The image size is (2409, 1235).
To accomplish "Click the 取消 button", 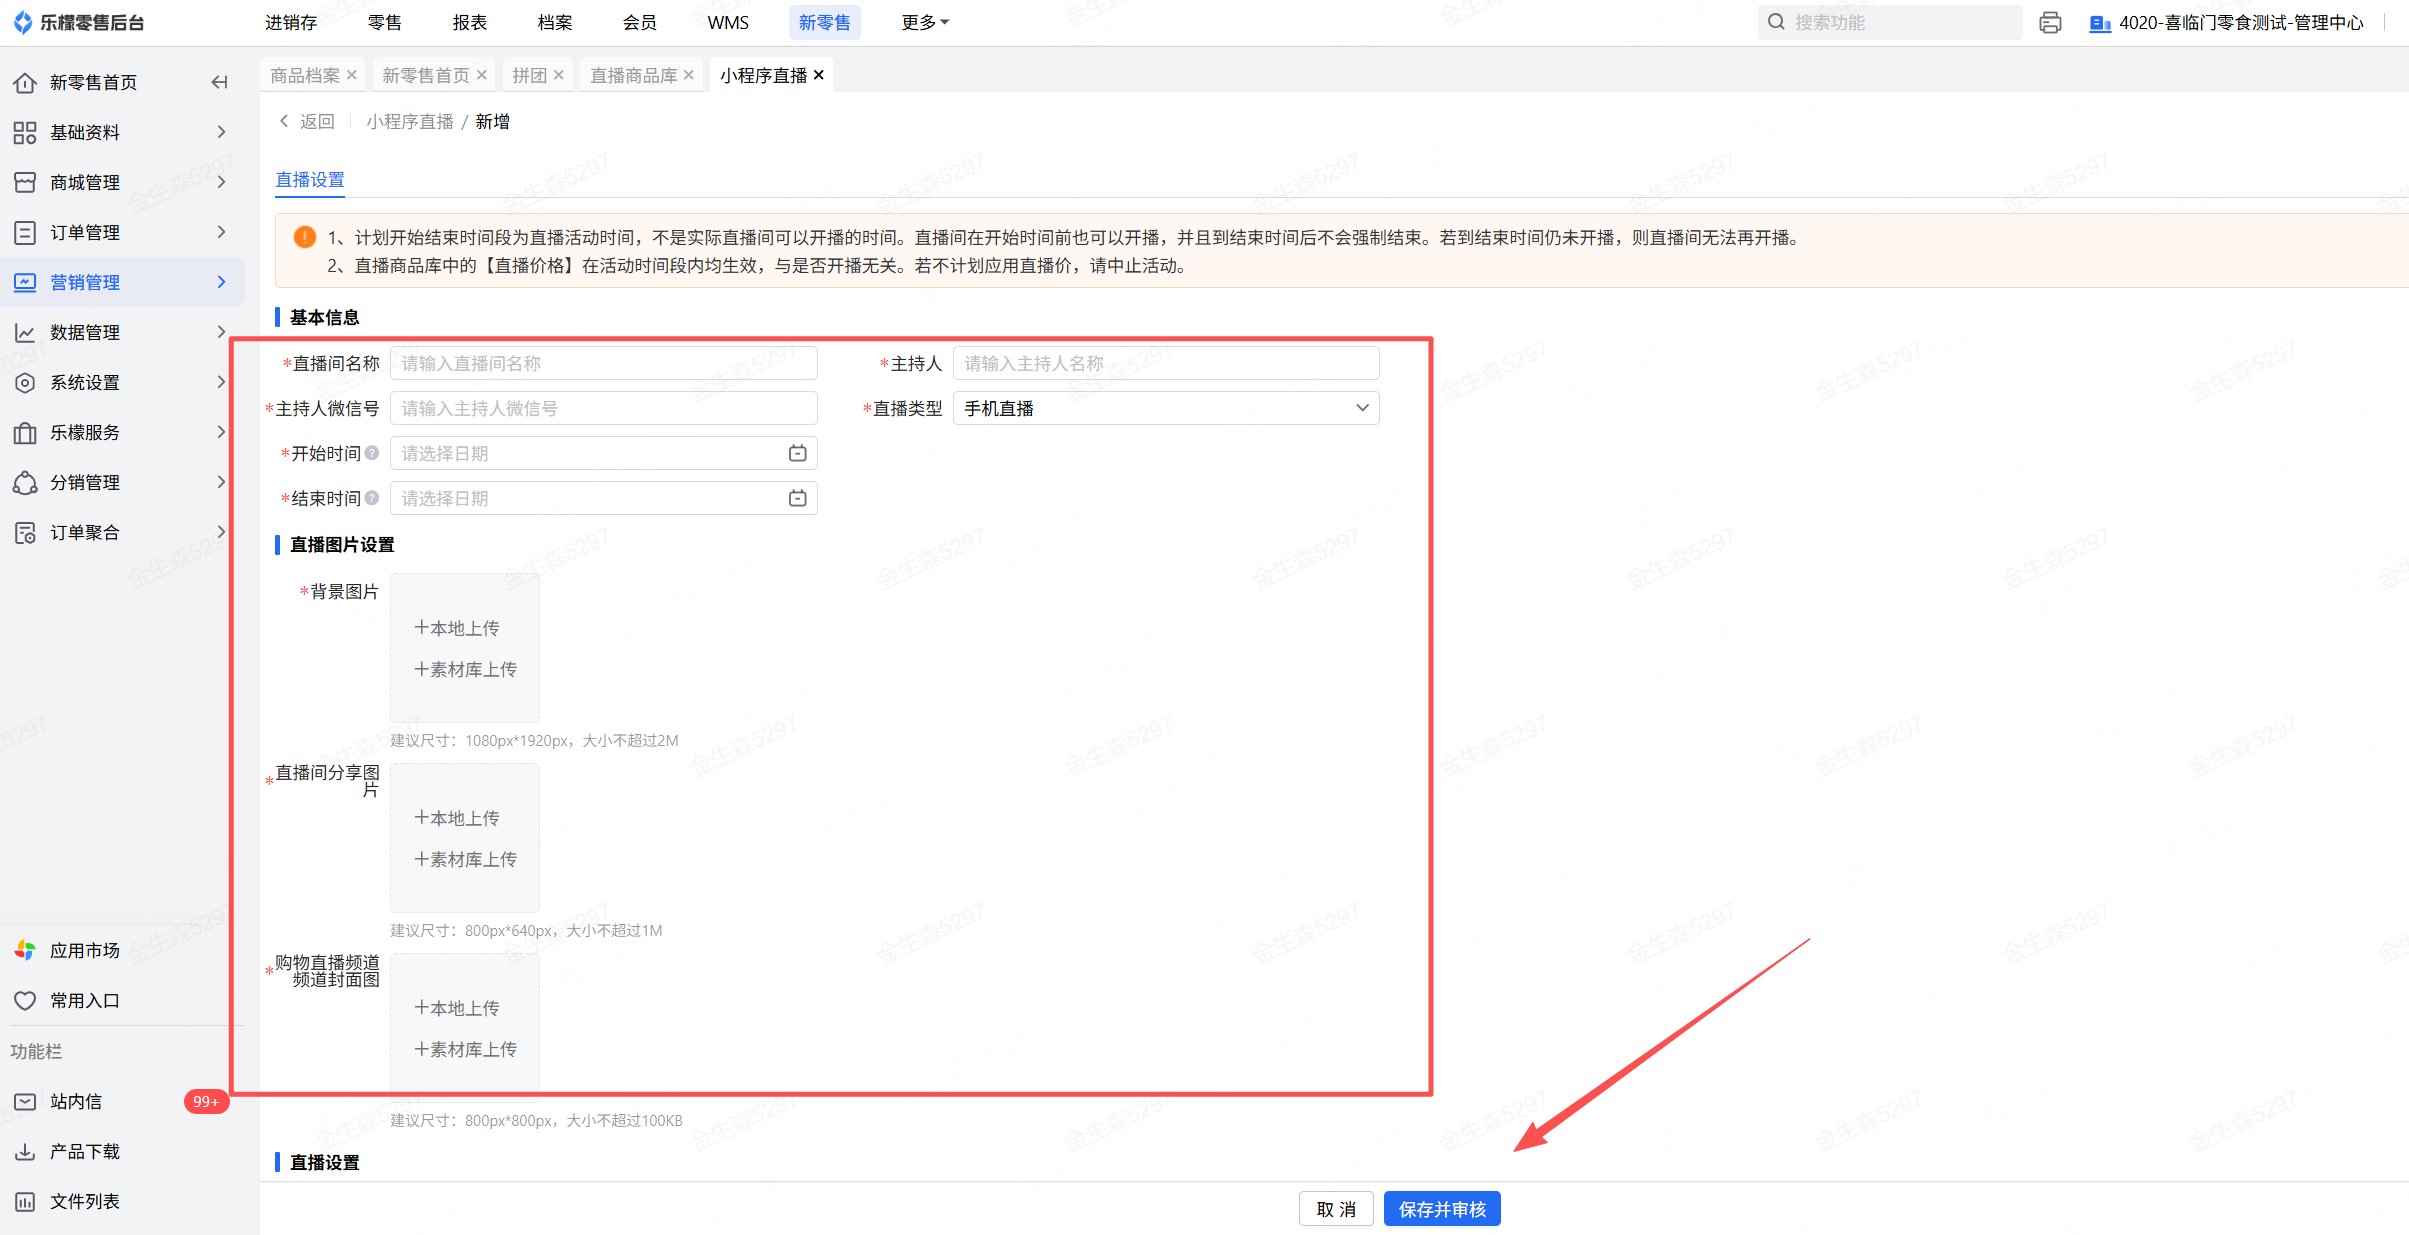I will (x=1335, y=1209).
